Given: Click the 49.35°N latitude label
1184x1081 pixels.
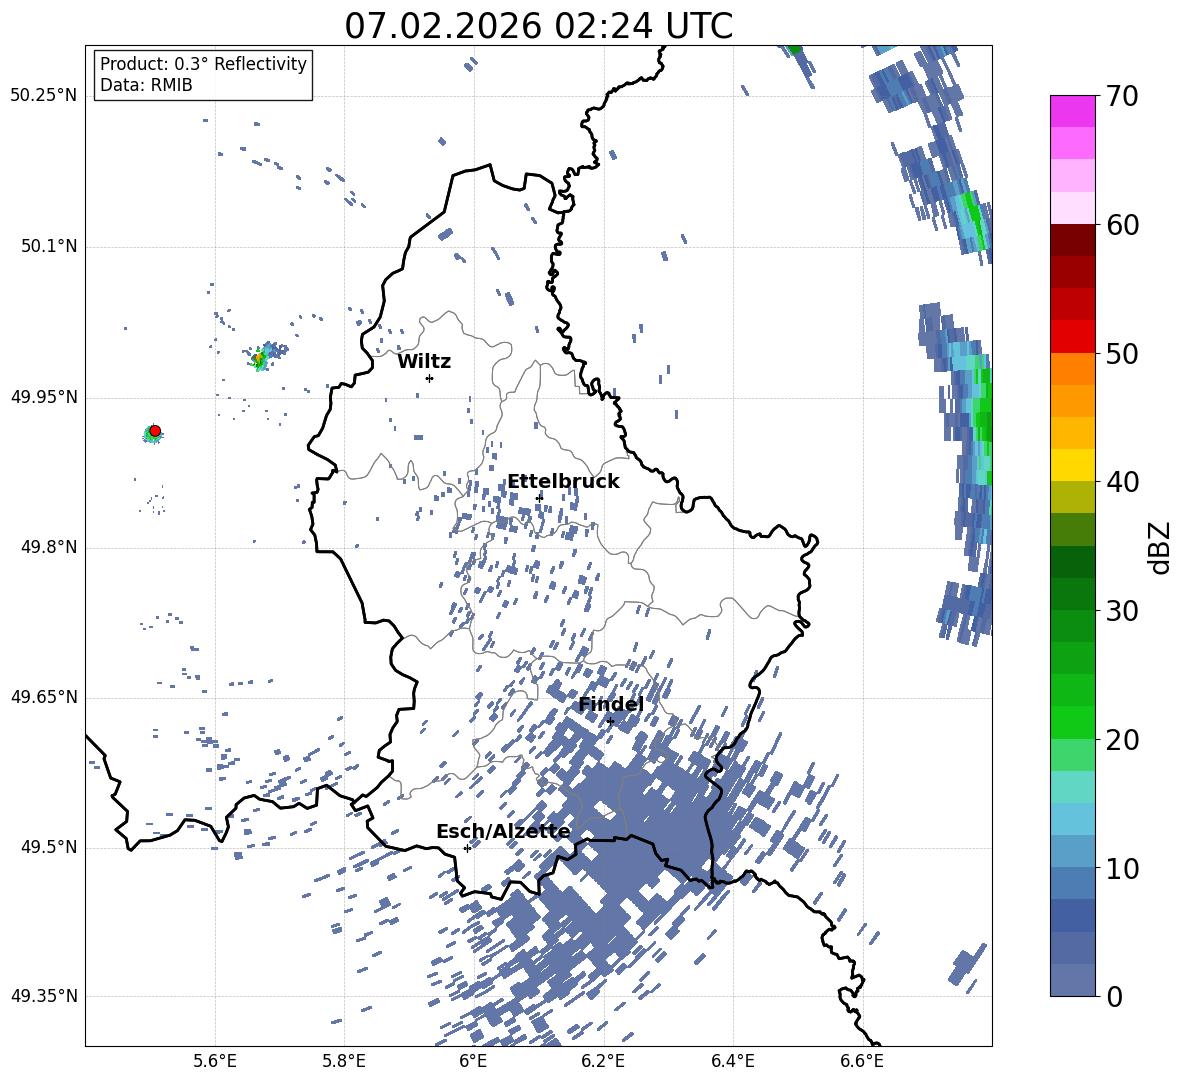Looking at the screenshot, I should pyautogui.click(x=44, y=996).
